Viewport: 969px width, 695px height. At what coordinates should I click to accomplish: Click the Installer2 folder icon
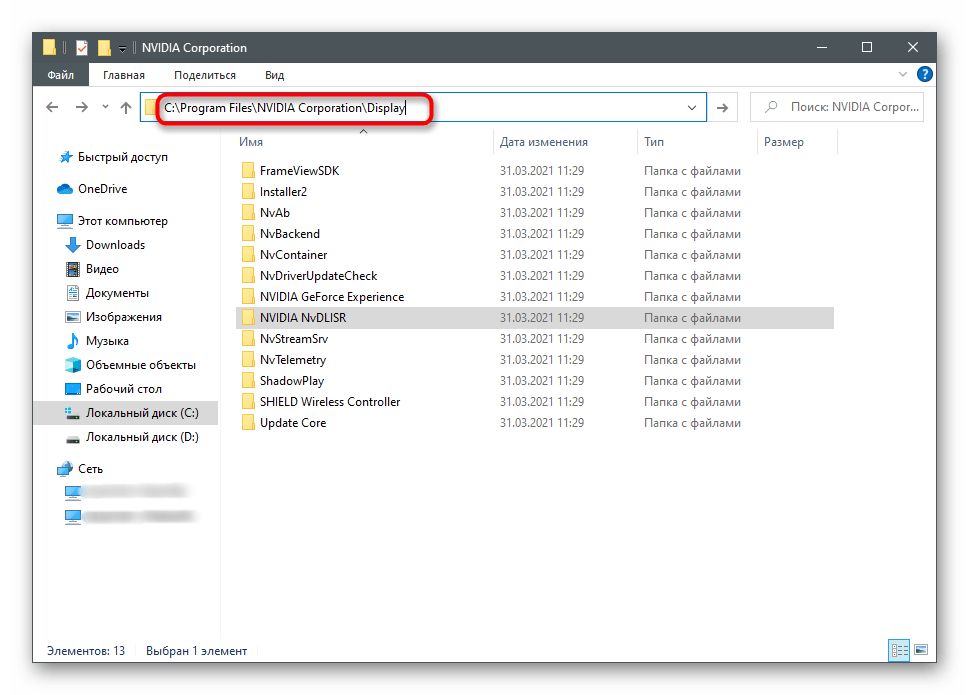pyautogui.click(x=248, y=192)
